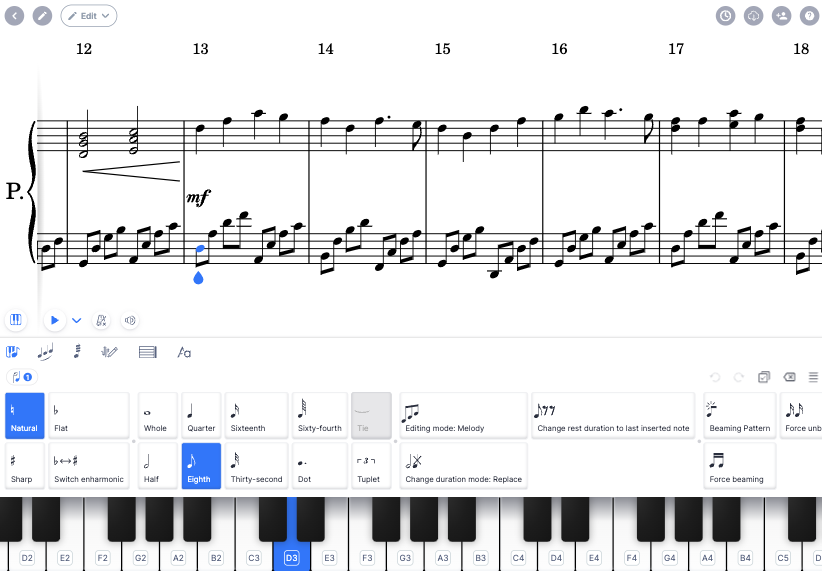Expand playback options chevron
The width and height of the screenshot is (822, 571).
click(x=77, y=320)
